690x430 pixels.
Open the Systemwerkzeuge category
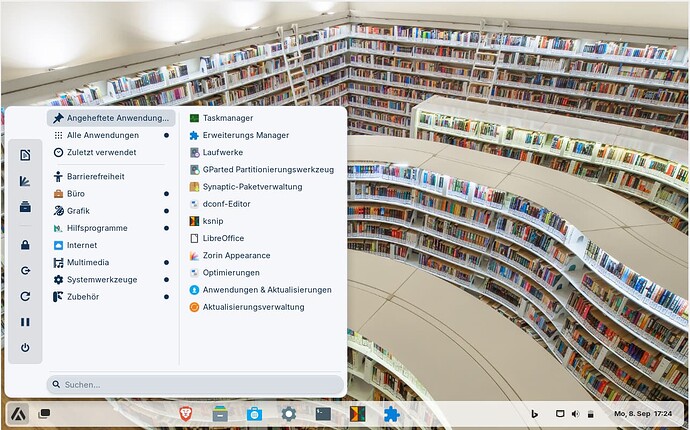click(x=111, y=279)
